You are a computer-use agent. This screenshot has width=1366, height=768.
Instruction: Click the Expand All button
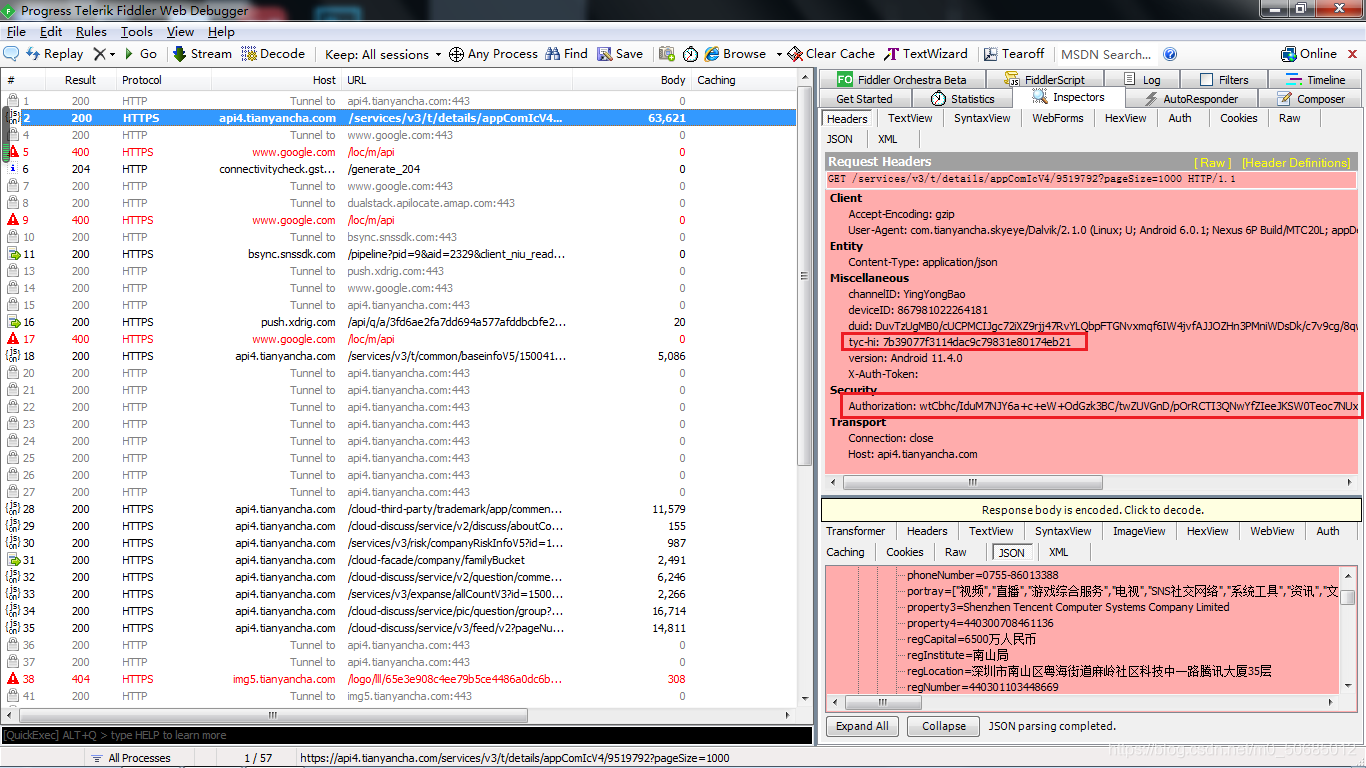862,726
